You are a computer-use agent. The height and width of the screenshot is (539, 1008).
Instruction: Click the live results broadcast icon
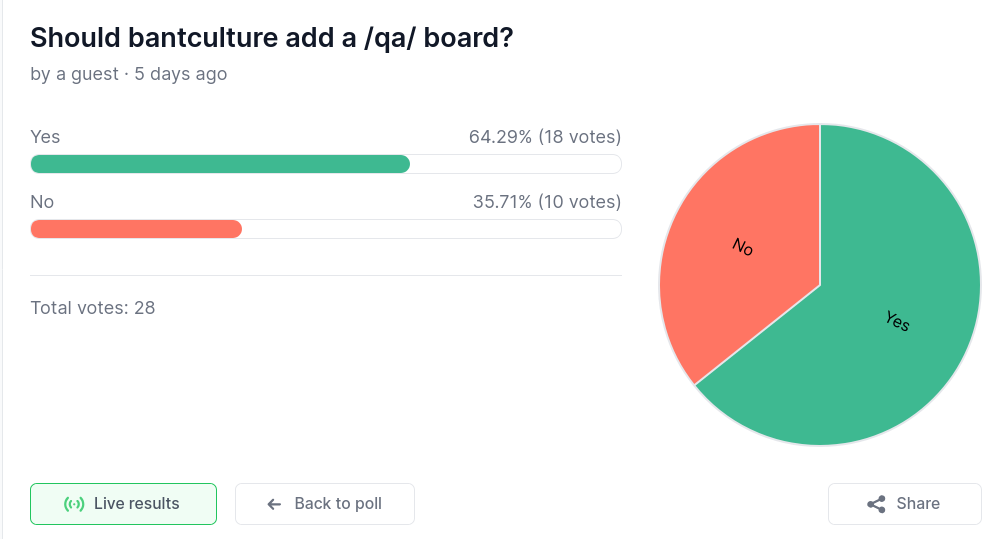coord(74,504)
